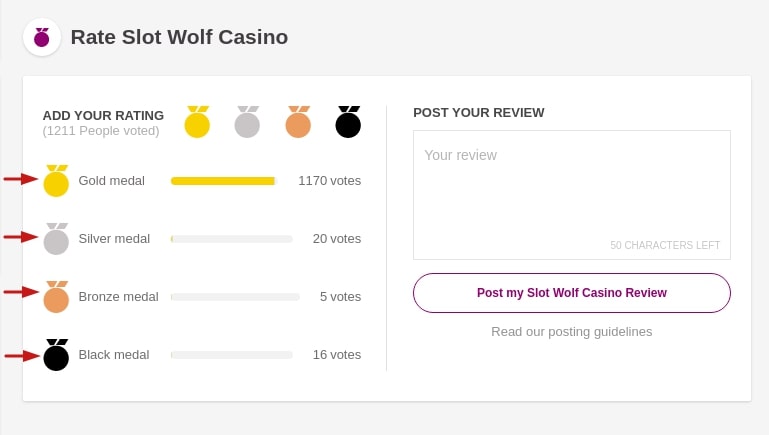769x435 pixels.
Task: Click the Gold medal vote progress bar
Action: click(x=223, y=181)
